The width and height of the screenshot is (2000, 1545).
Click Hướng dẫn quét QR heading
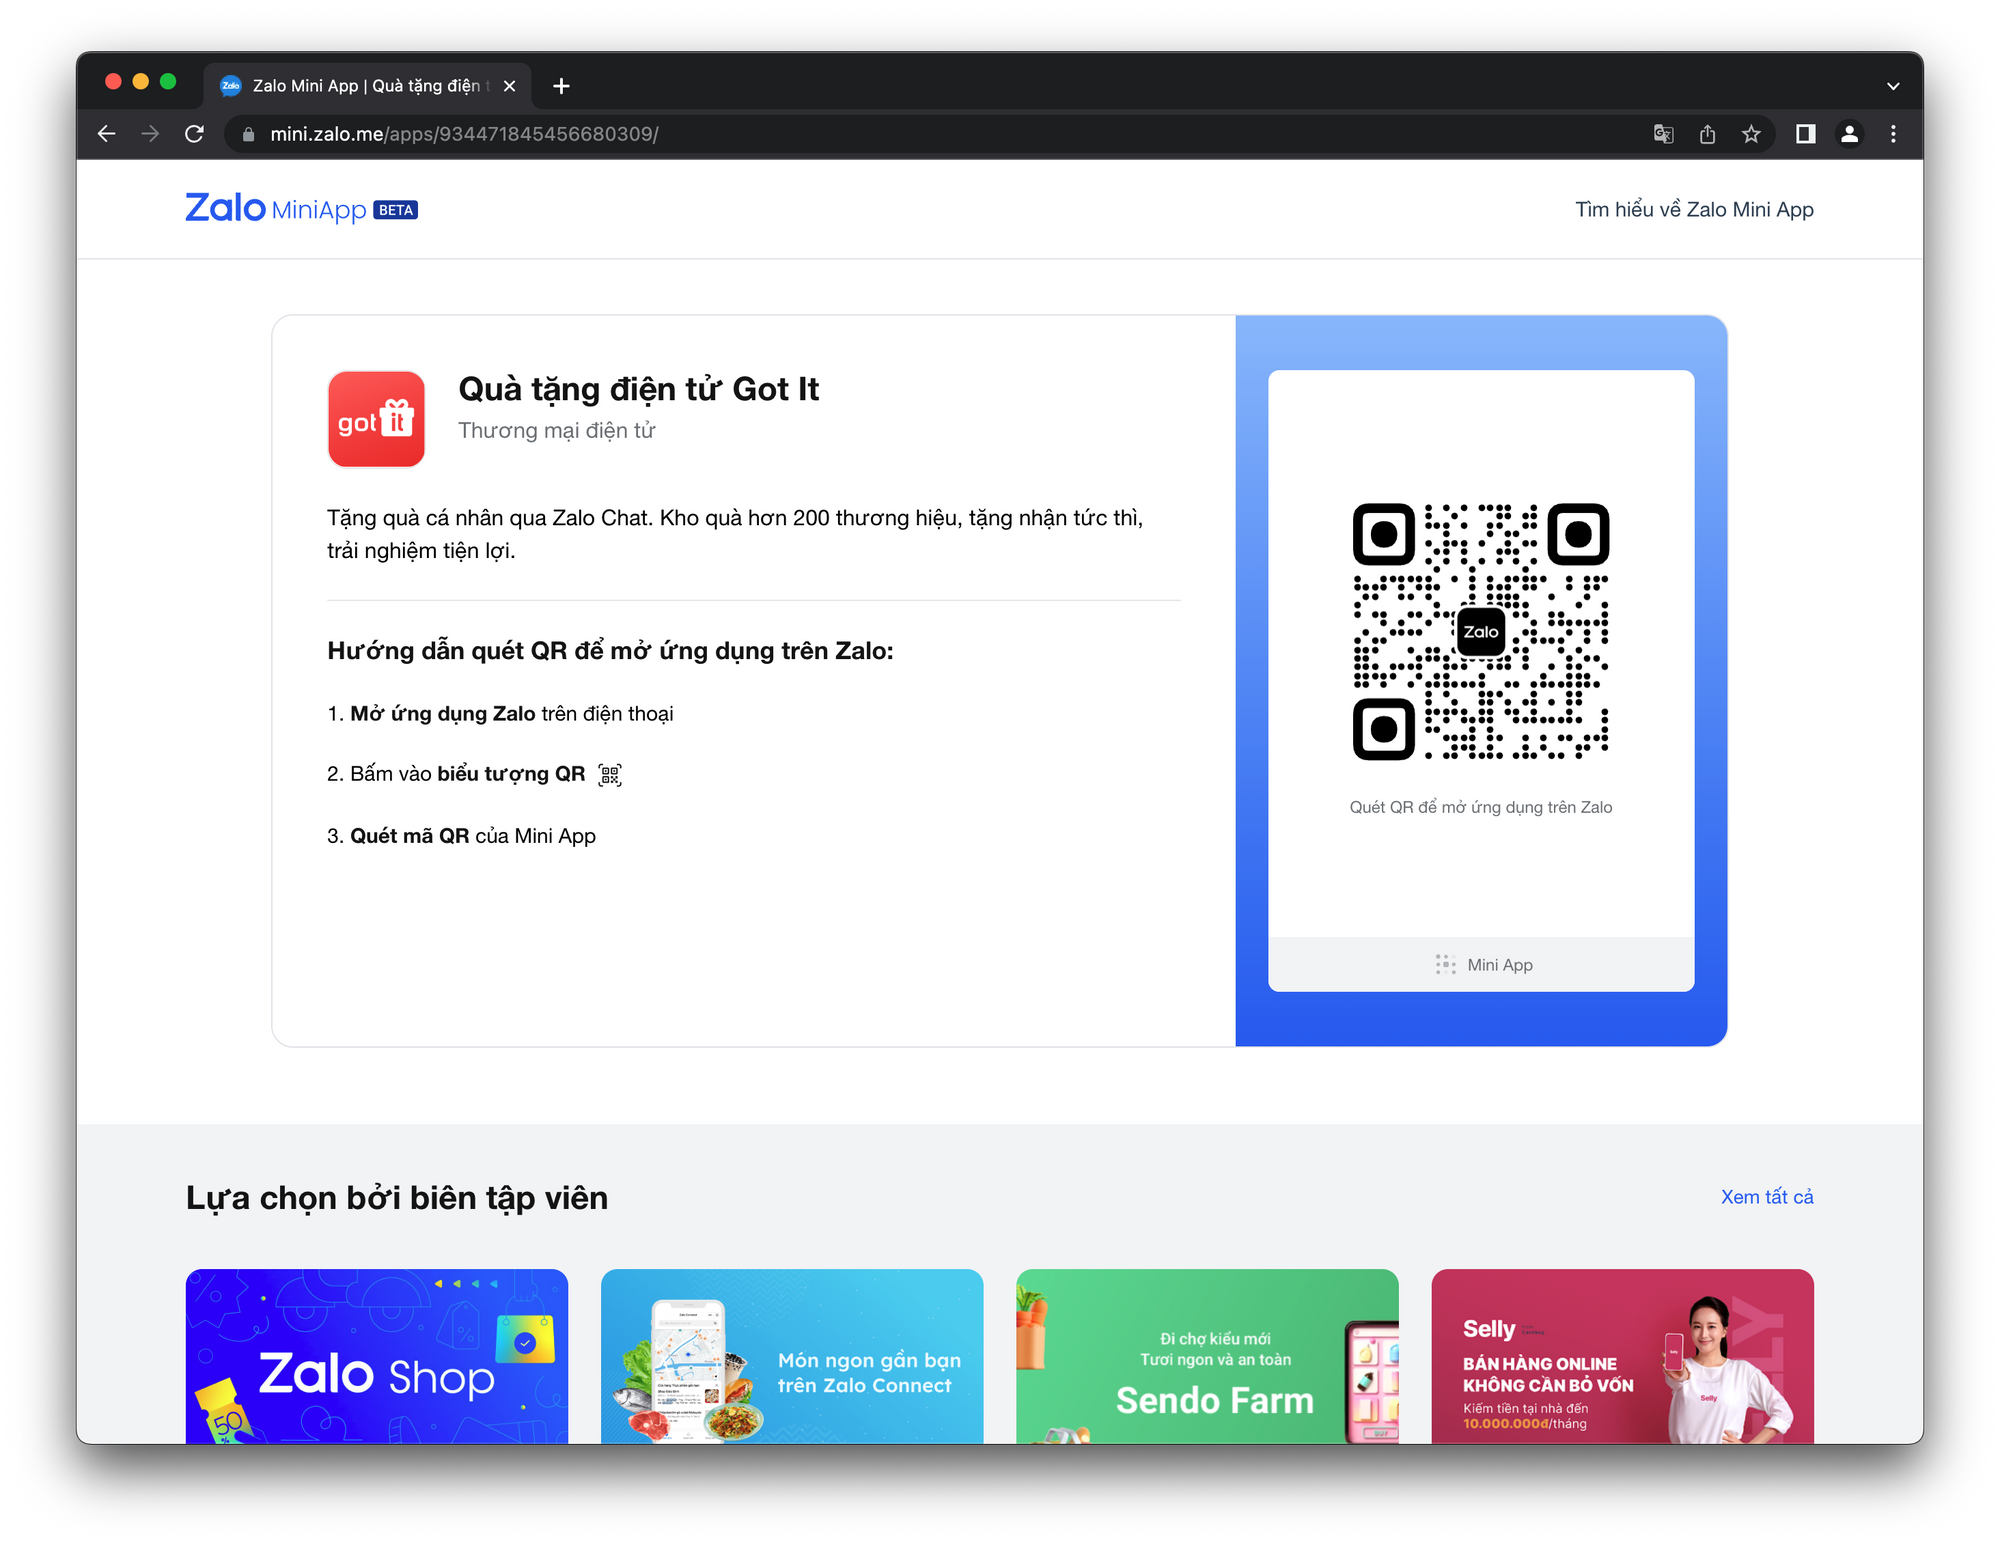[610, 651]
